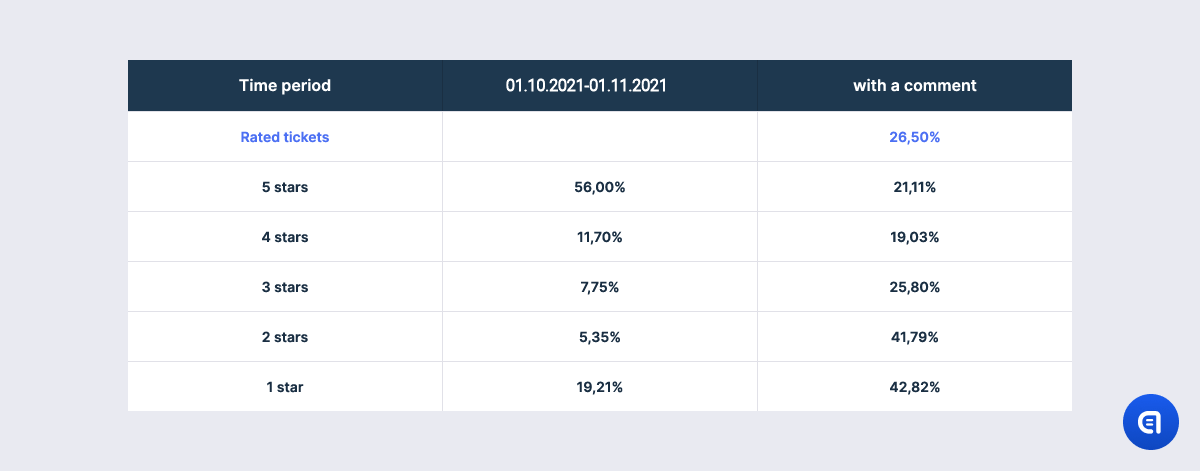Select the 26,50% rated tickets value
The width and height of the screenshot is (1200, 471).
coord(915,137)
